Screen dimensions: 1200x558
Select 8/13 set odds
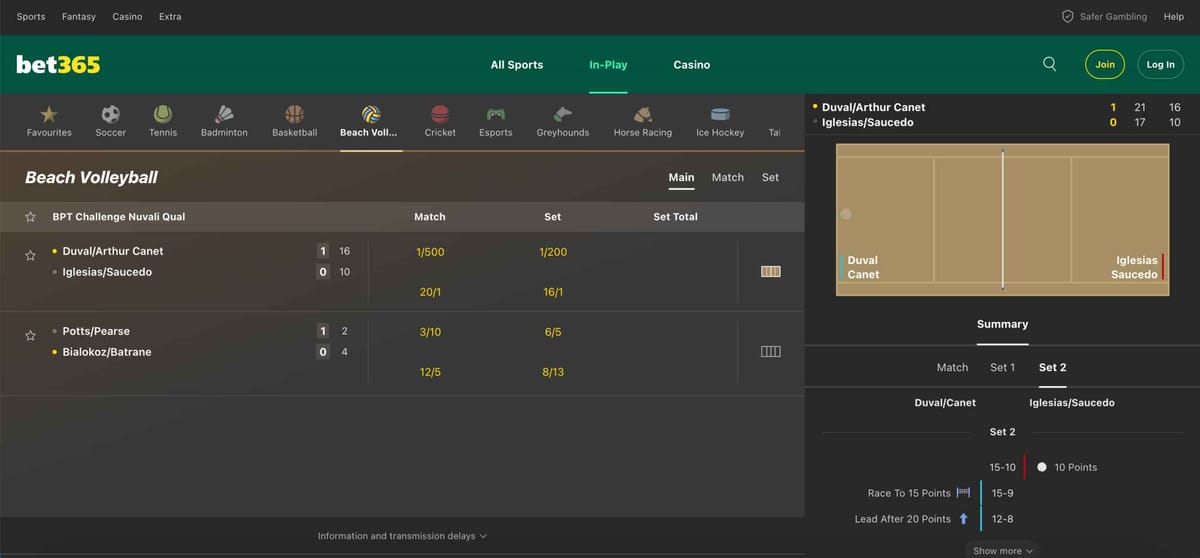point(553,372)
